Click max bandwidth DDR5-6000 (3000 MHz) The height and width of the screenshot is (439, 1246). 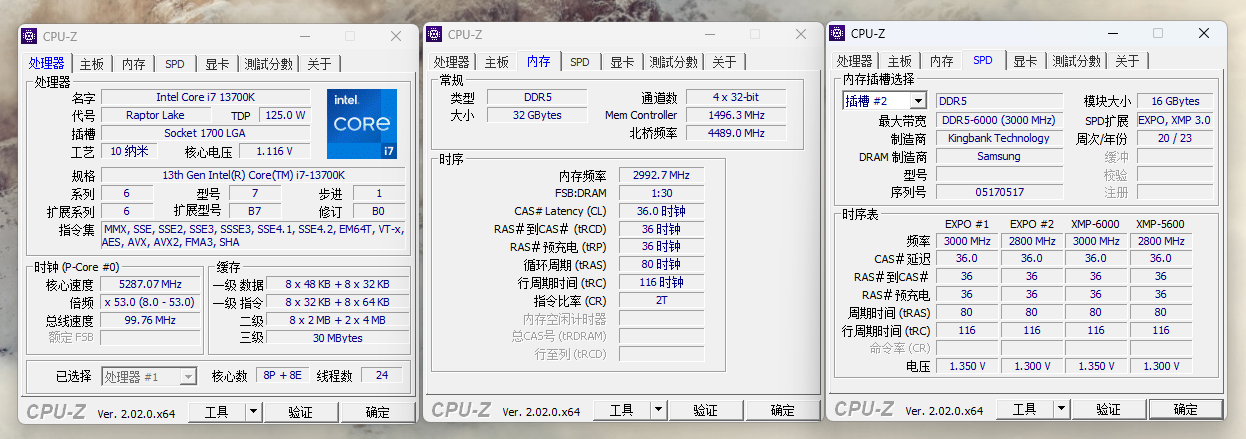(999, 120)
